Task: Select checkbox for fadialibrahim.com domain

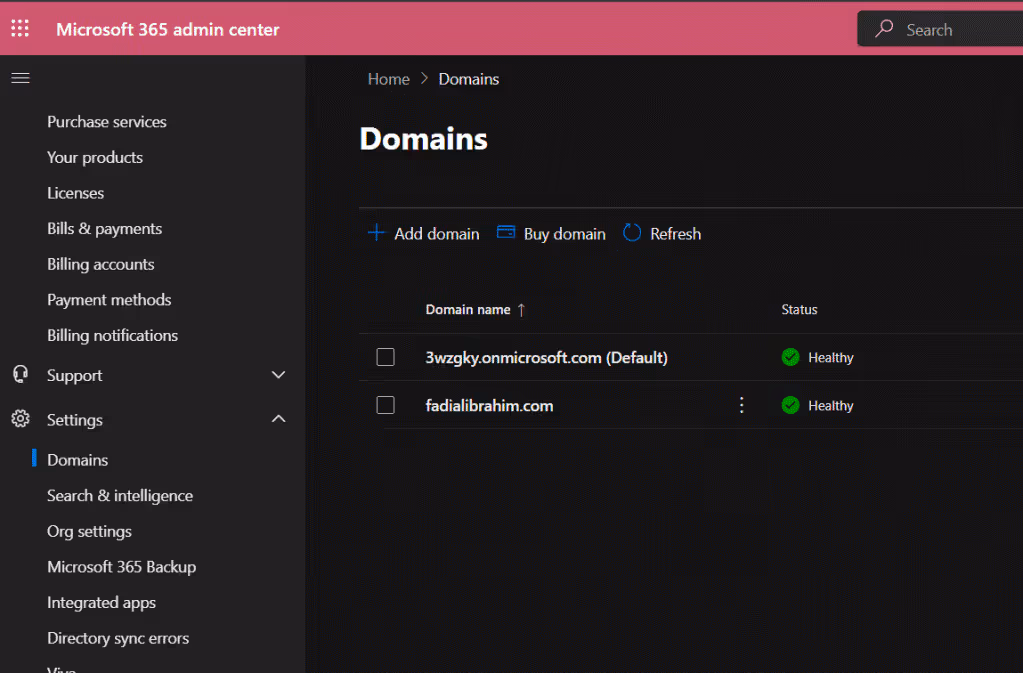Action: 386,405
